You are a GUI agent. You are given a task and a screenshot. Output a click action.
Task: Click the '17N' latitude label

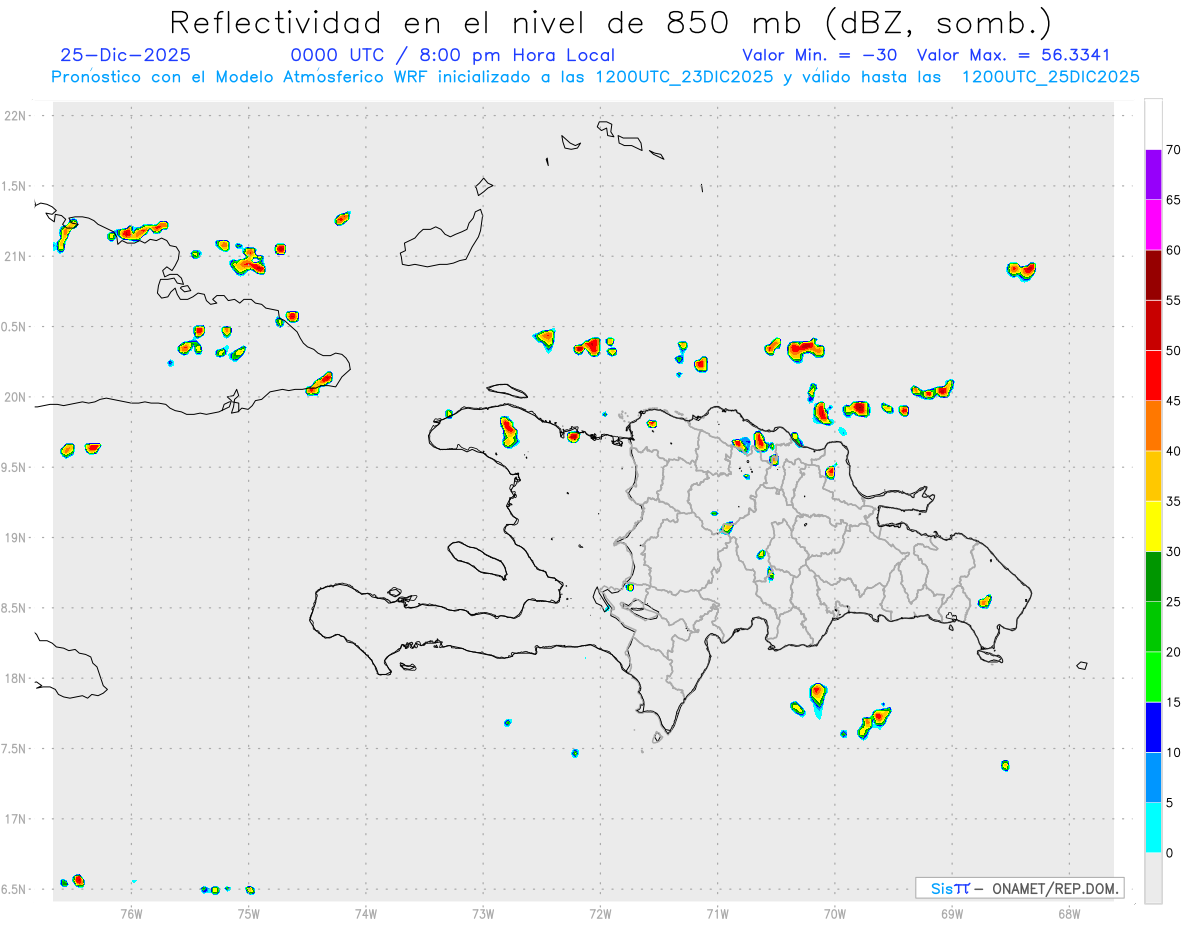pos(16,819)
